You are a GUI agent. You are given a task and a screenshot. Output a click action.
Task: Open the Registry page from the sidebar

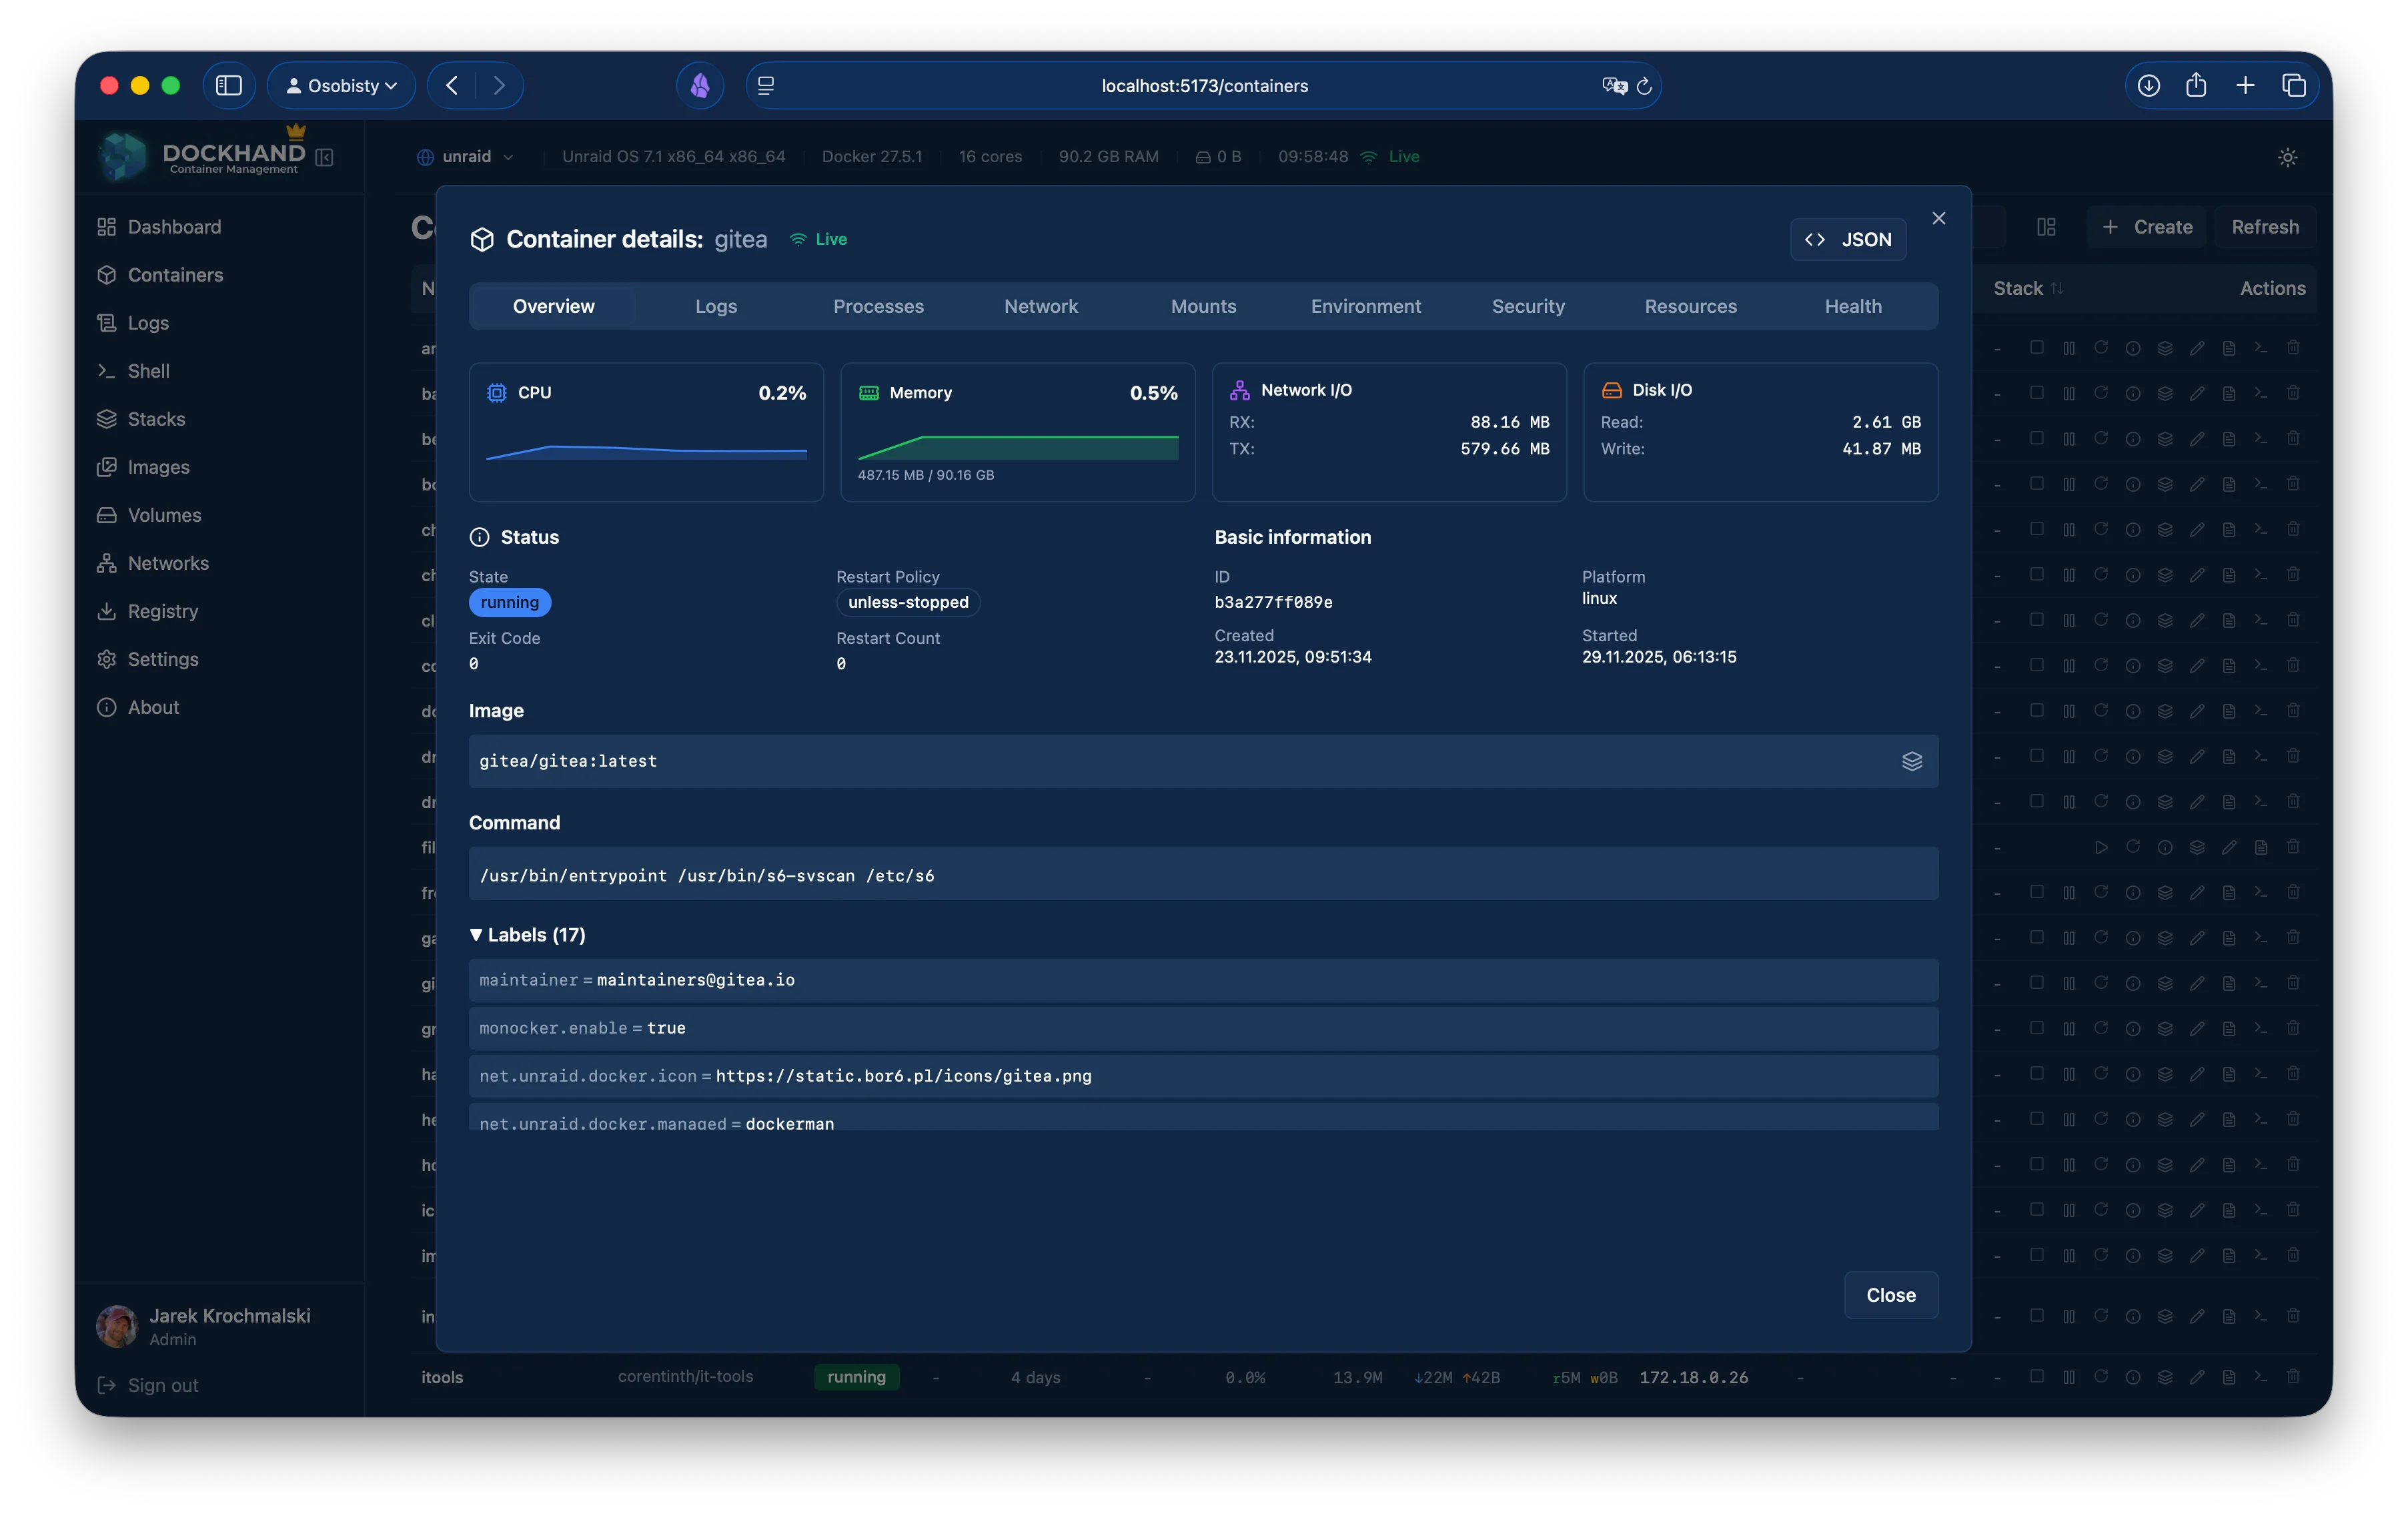click(162, 611)
